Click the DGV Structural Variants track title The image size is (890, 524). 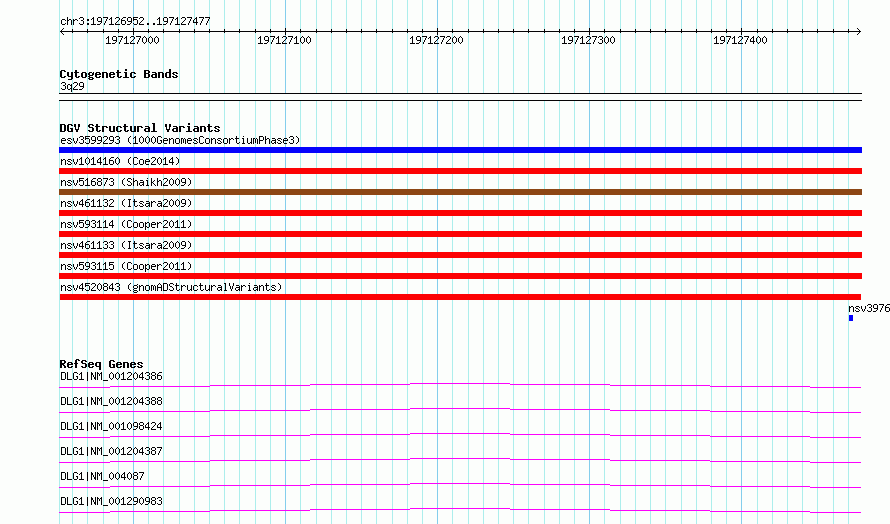click(x=140, y=128)
